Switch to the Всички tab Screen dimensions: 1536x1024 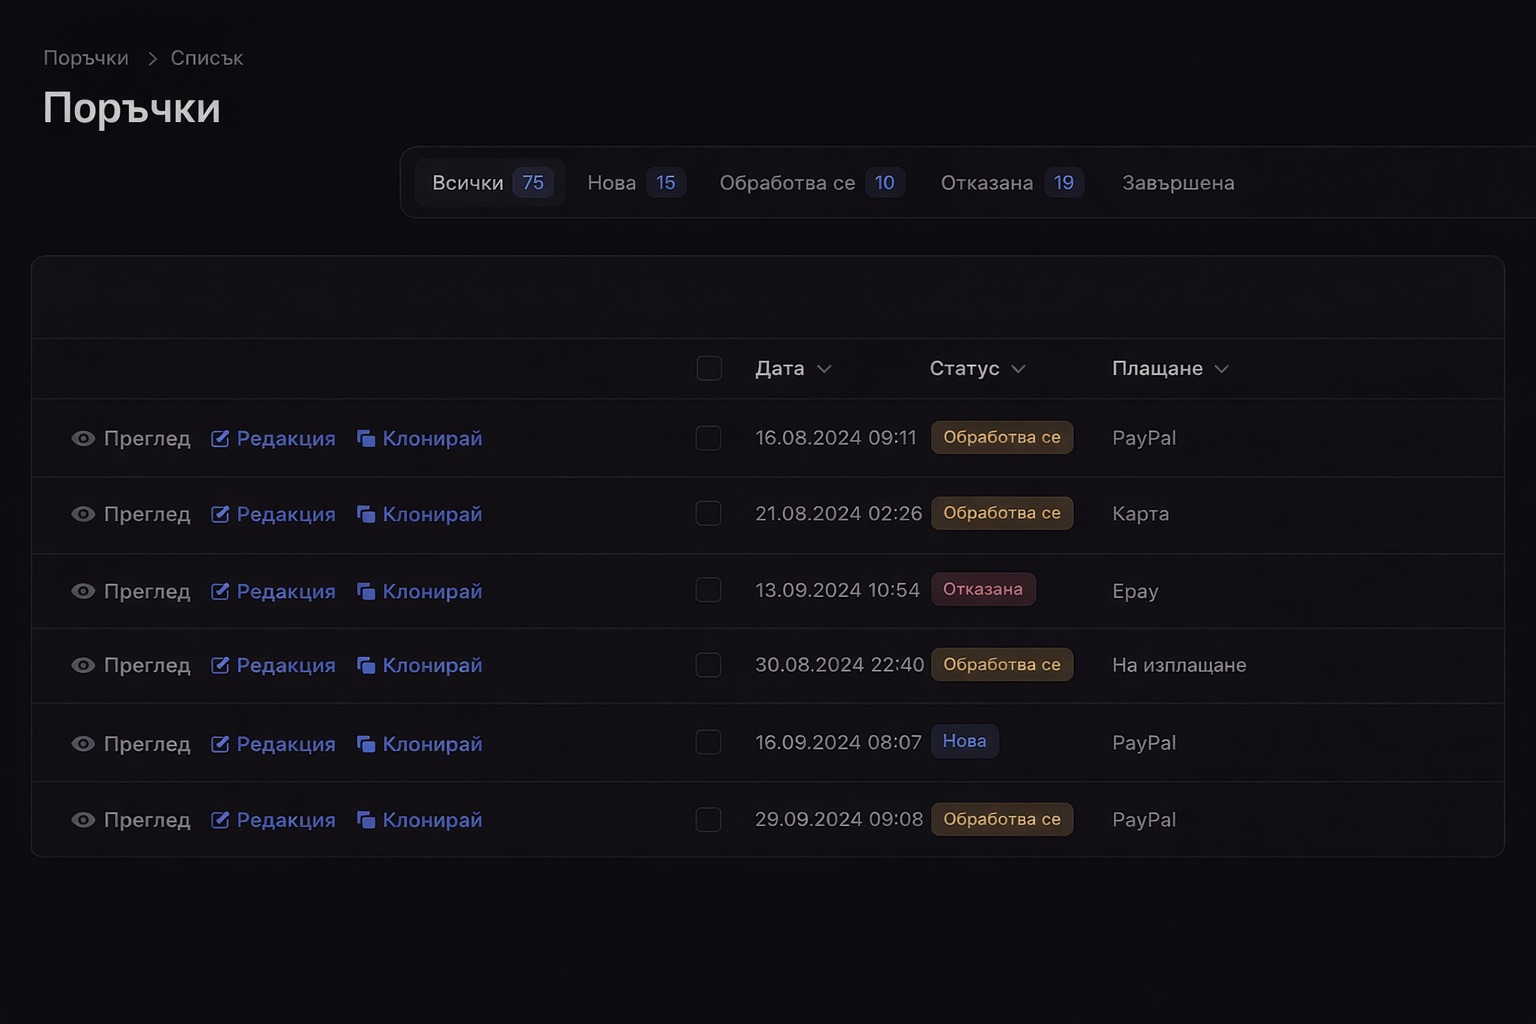pyautogui.click(x=490, y=183)
